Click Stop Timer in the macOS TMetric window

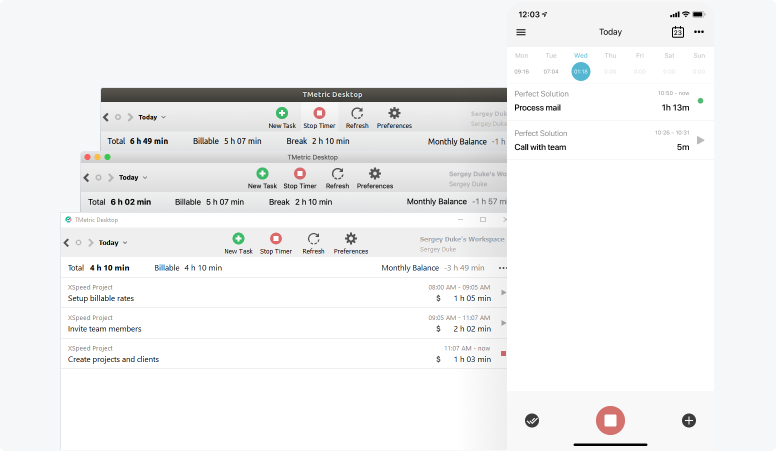point(299,178)
